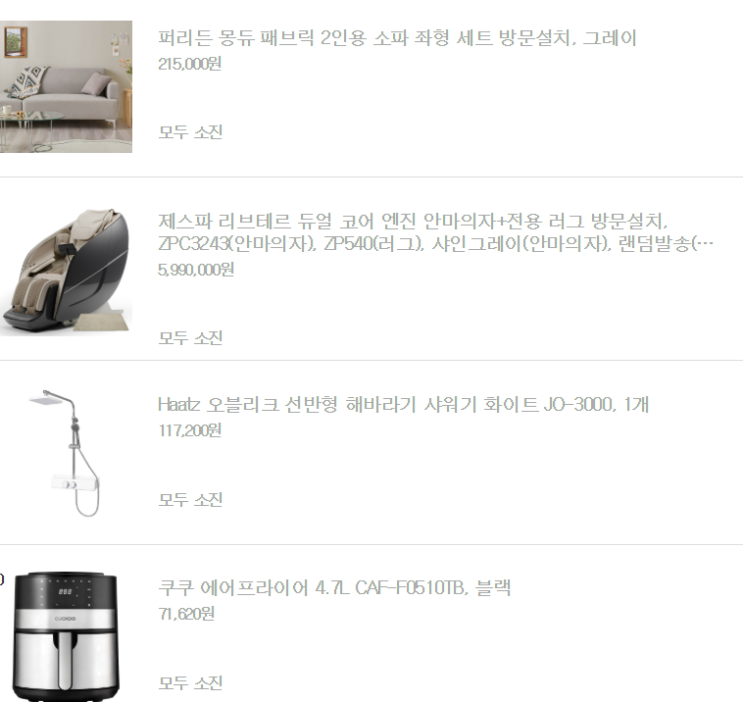The width and height of the screenshot is (743, 702).
Task: Click the 쿠쿠 에어프라이어 4.7L title
Action: point(335,588)
